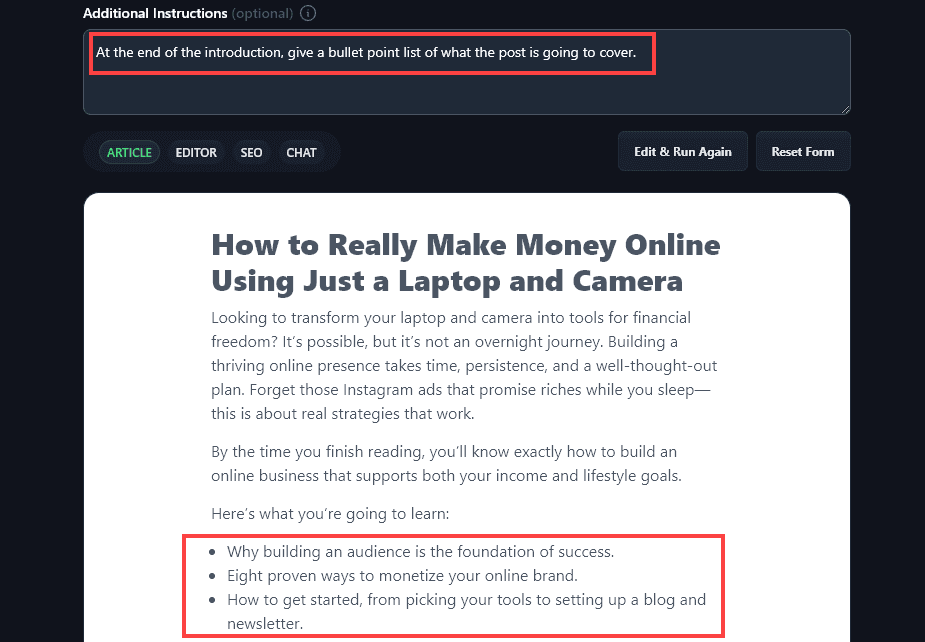
Task: Click the line 'Here's what you're going to learn:'
Action: click(330, 513)
